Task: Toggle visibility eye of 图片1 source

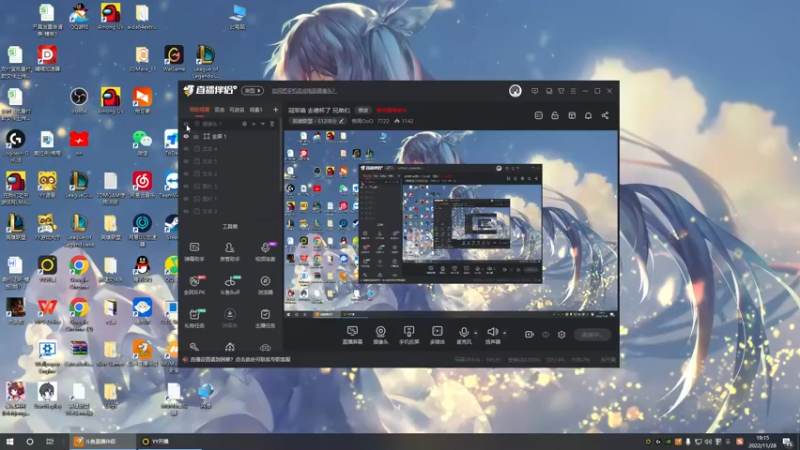Action: pyautogui.click(x=186, y=199)
